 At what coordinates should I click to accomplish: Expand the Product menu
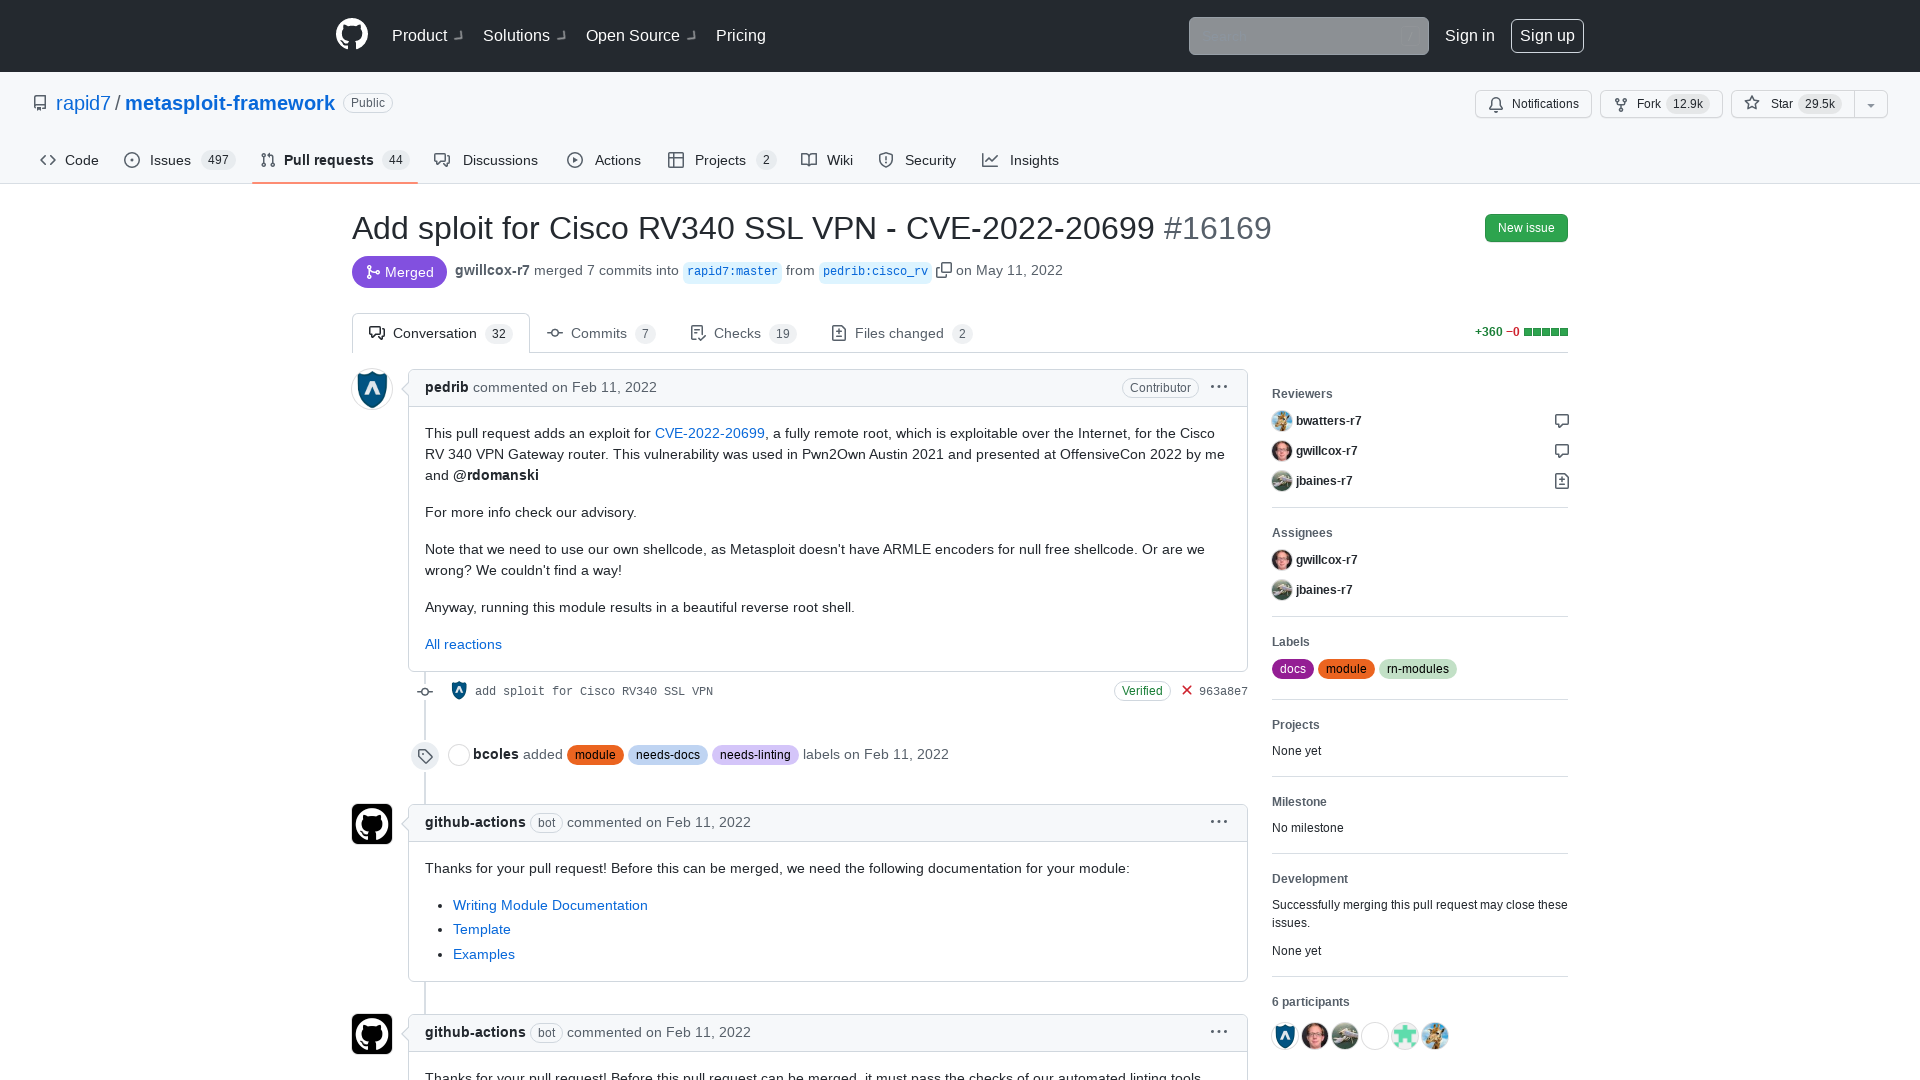pyautogui.click(x=427, y=35)
